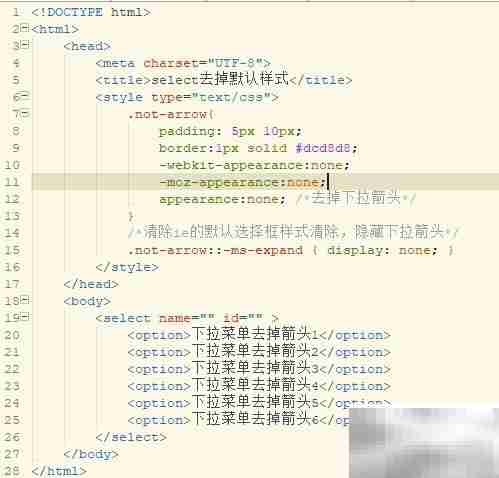
Task: Click option text 下拉菜单去掉箭头4
Action: (x=255, y=386)
